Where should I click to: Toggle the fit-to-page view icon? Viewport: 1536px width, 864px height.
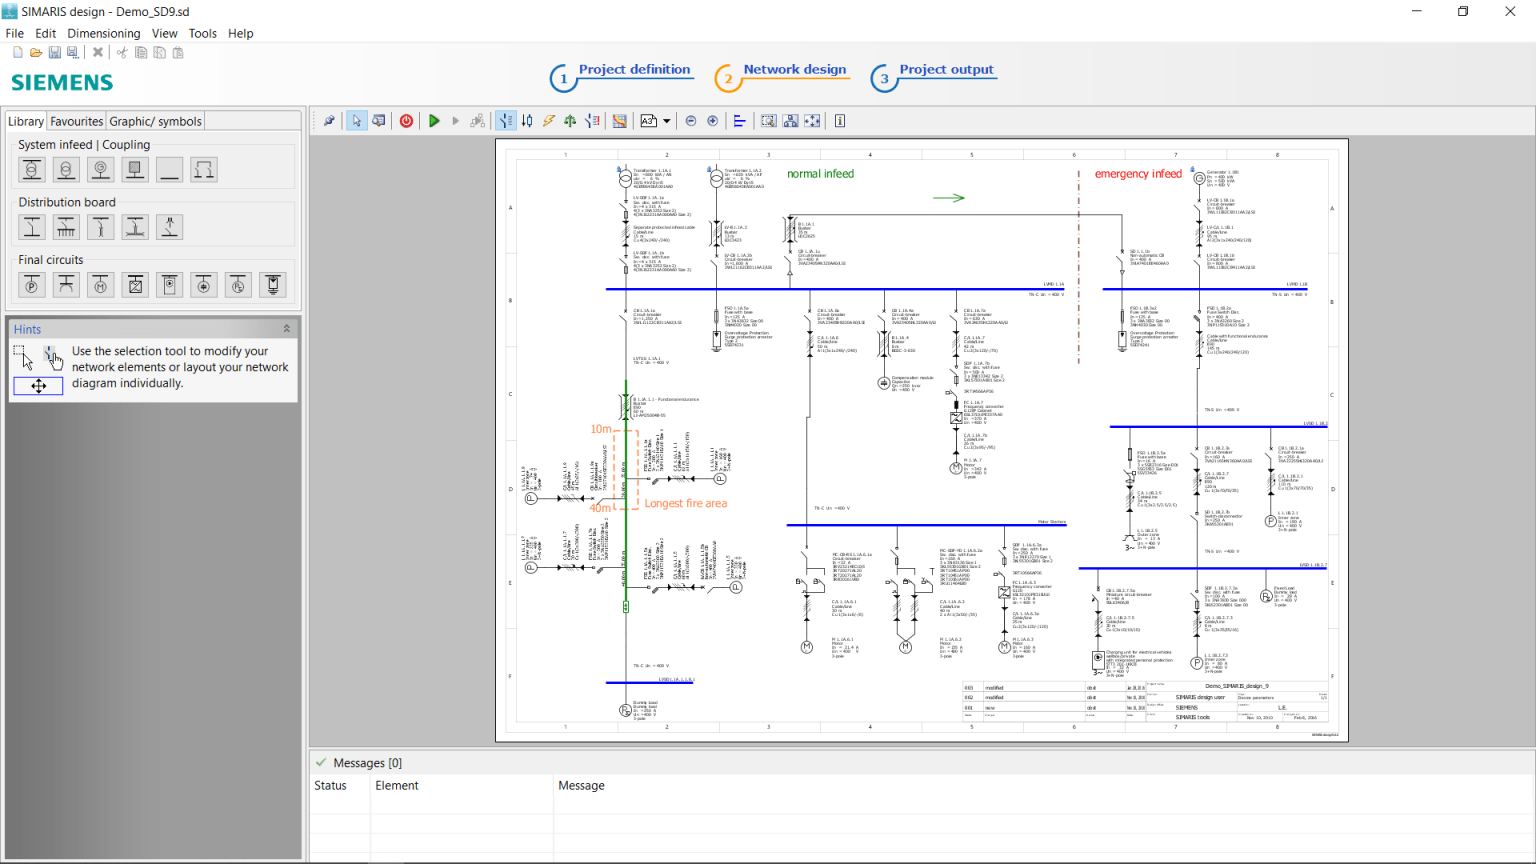(811, 120)
